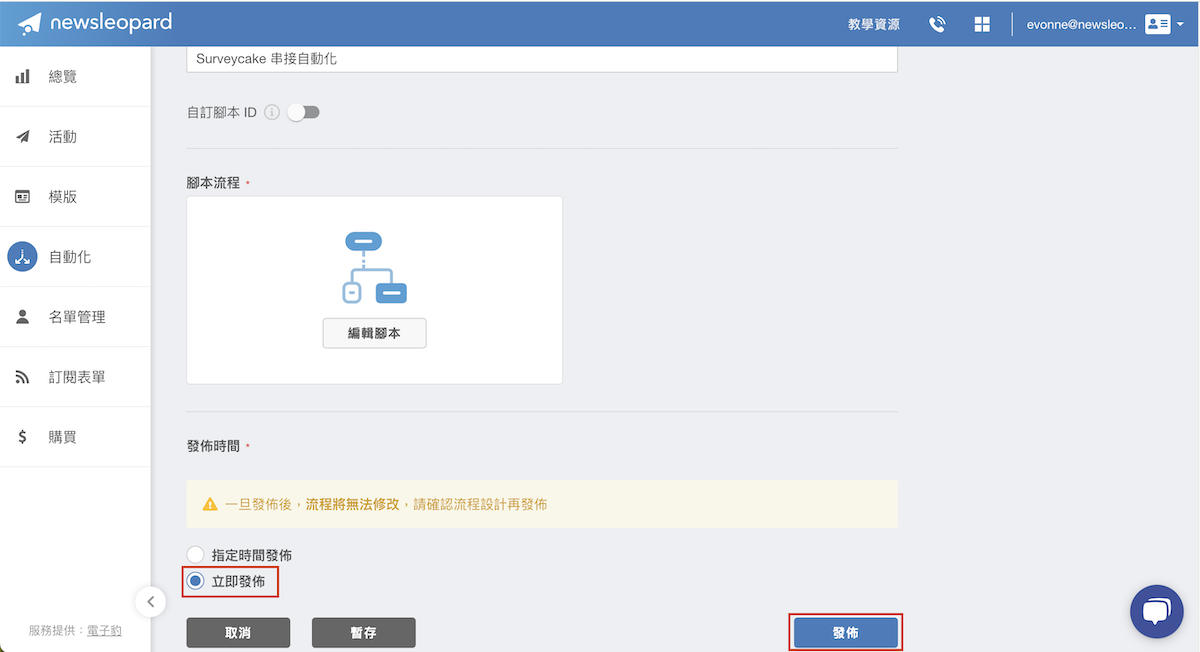1200x652 pixels.
Task: Go to 訂閱表單 in sidebar
Action: coord(75,377)
